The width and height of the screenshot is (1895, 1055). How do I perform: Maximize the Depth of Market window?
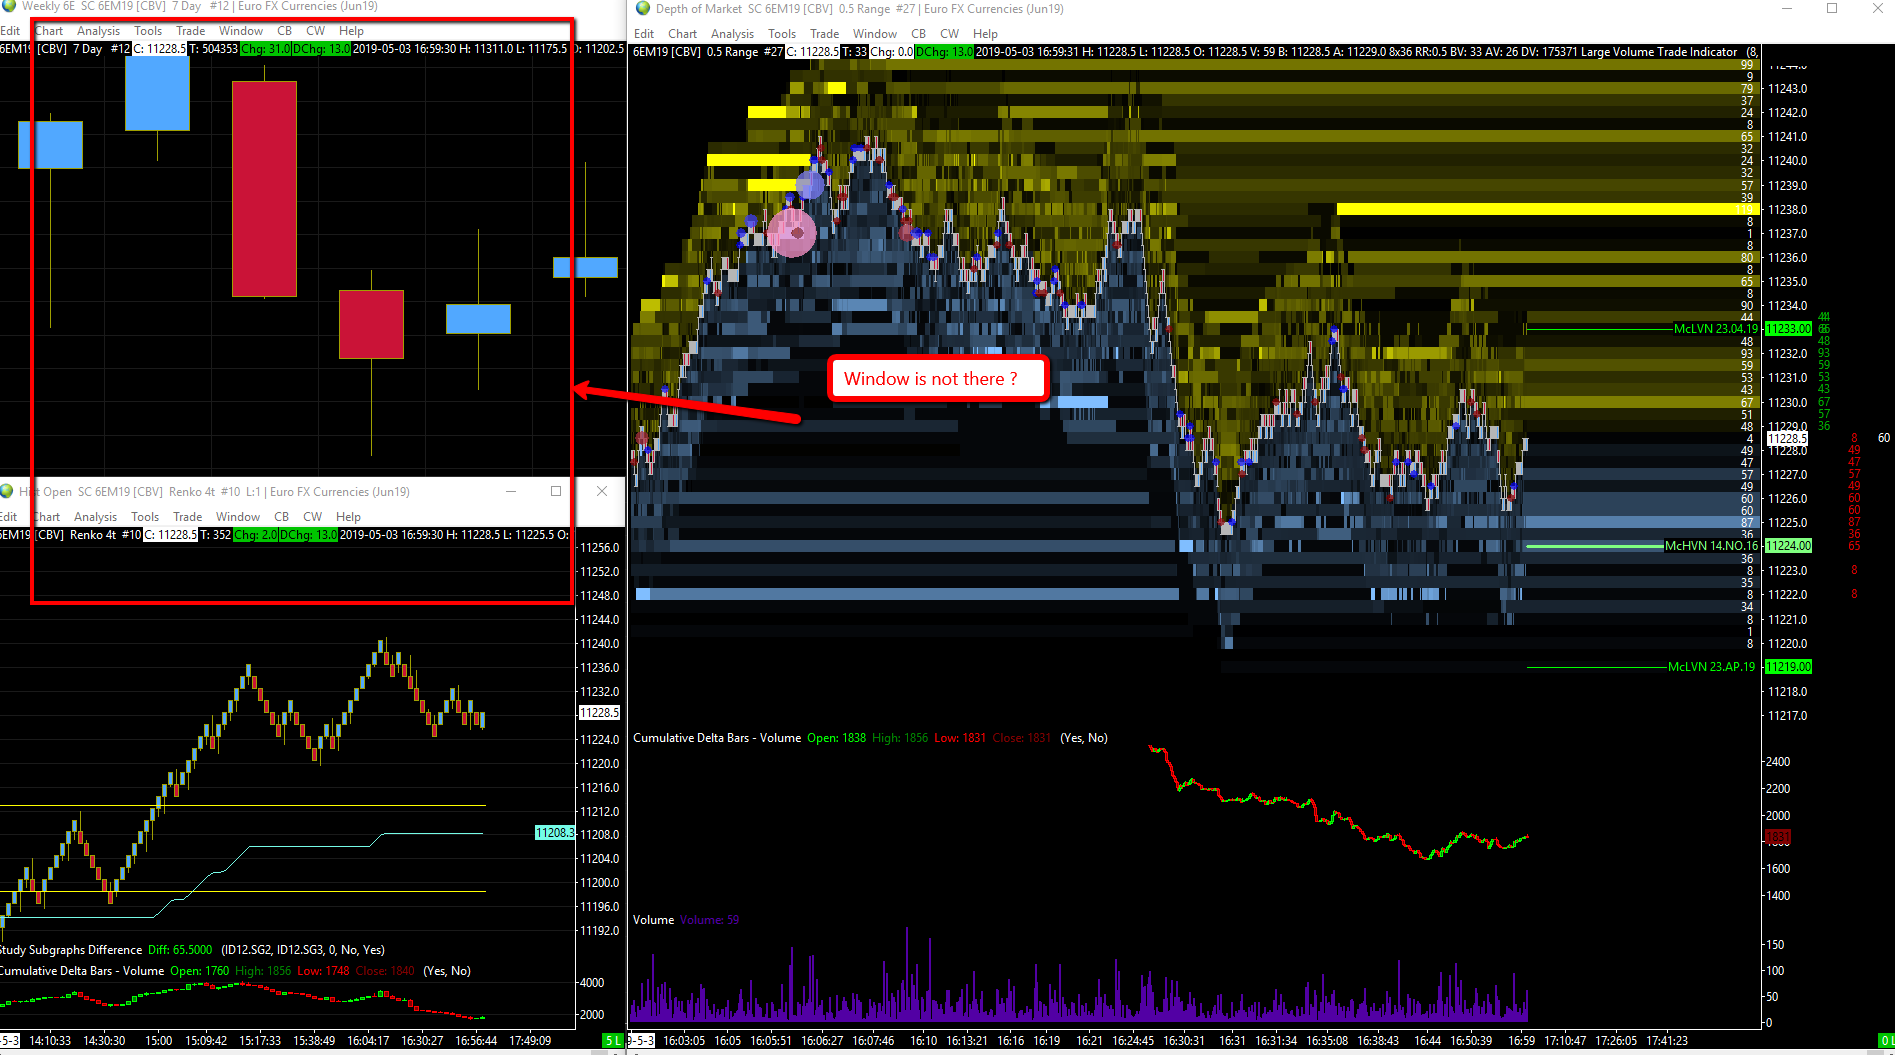pyautogui.click(x=1832, y=8)
